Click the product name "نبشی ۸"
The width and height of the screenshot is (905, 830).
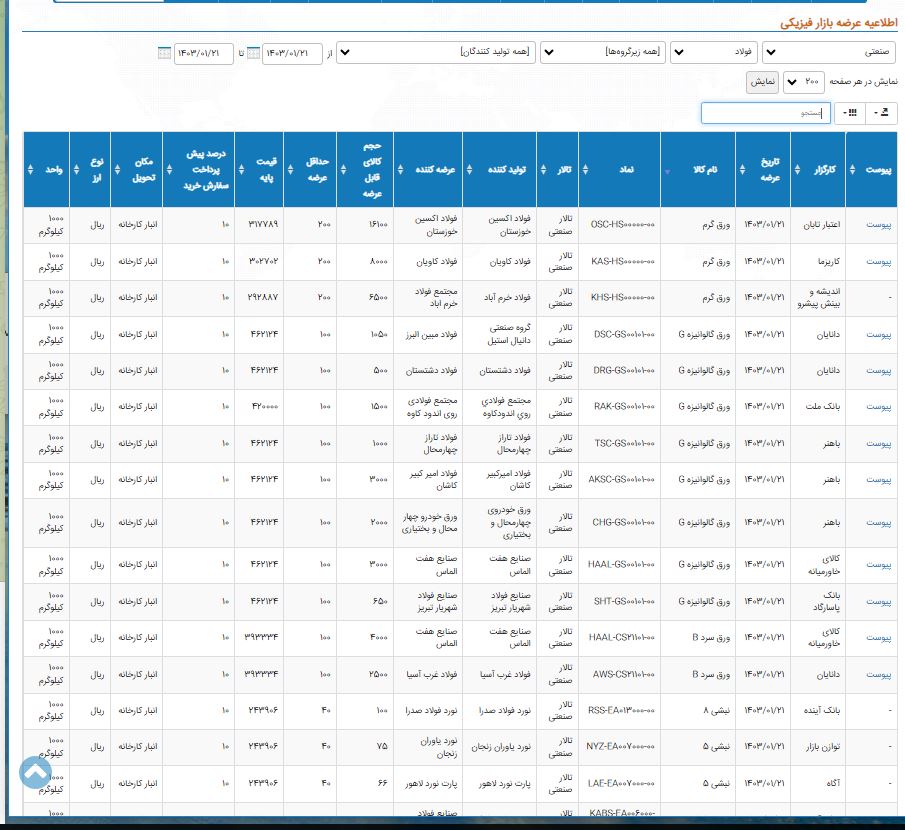716,711
